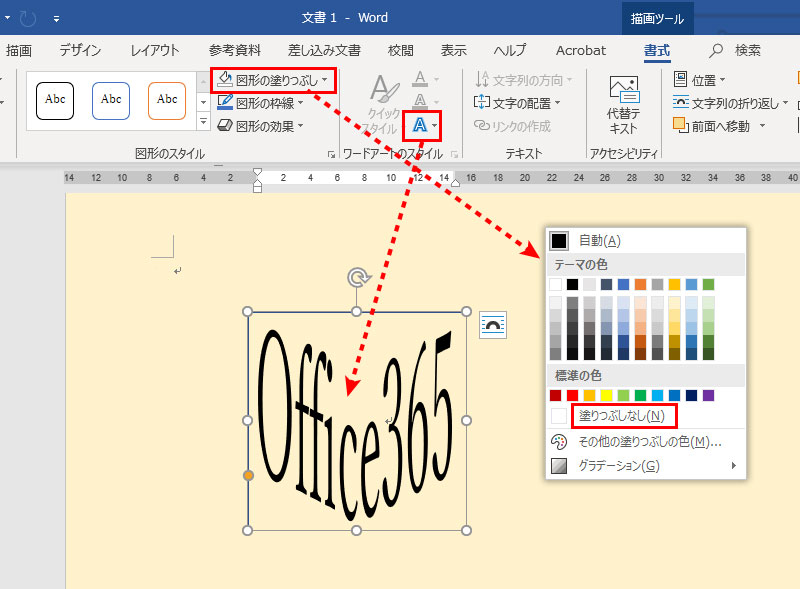Open the ワードアートのスタイル dialog launcher
This screenshot has width=800, height=589.
454,154
